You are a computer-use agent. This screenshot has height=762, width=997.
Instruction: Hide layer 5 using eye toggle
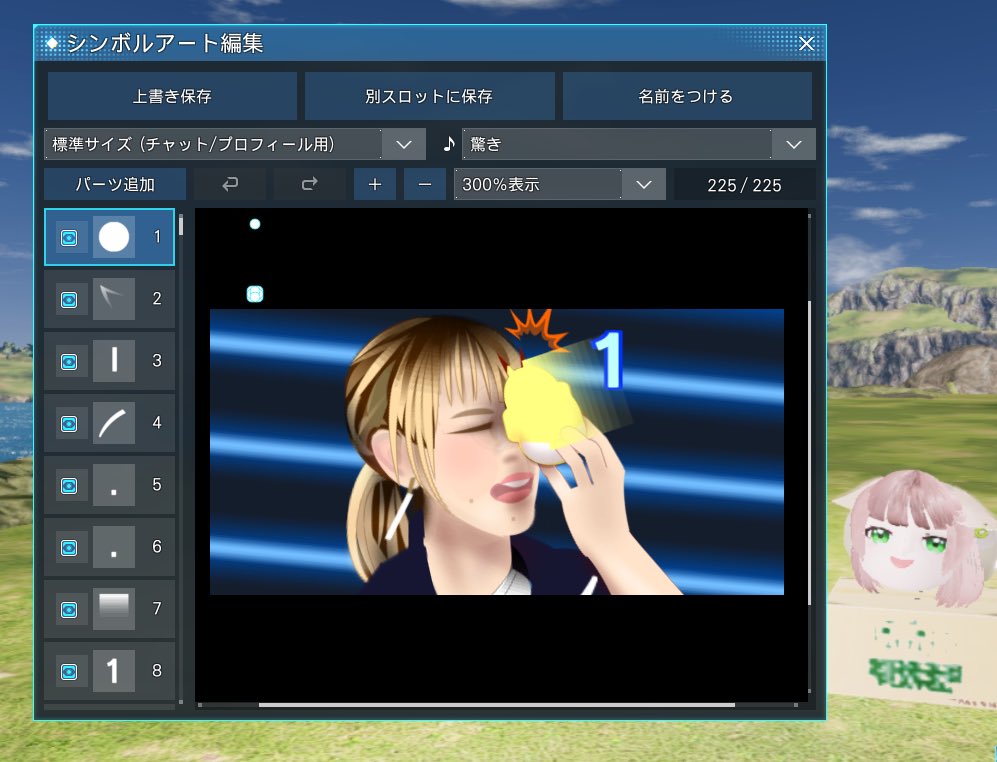click(x=69, y=486)
